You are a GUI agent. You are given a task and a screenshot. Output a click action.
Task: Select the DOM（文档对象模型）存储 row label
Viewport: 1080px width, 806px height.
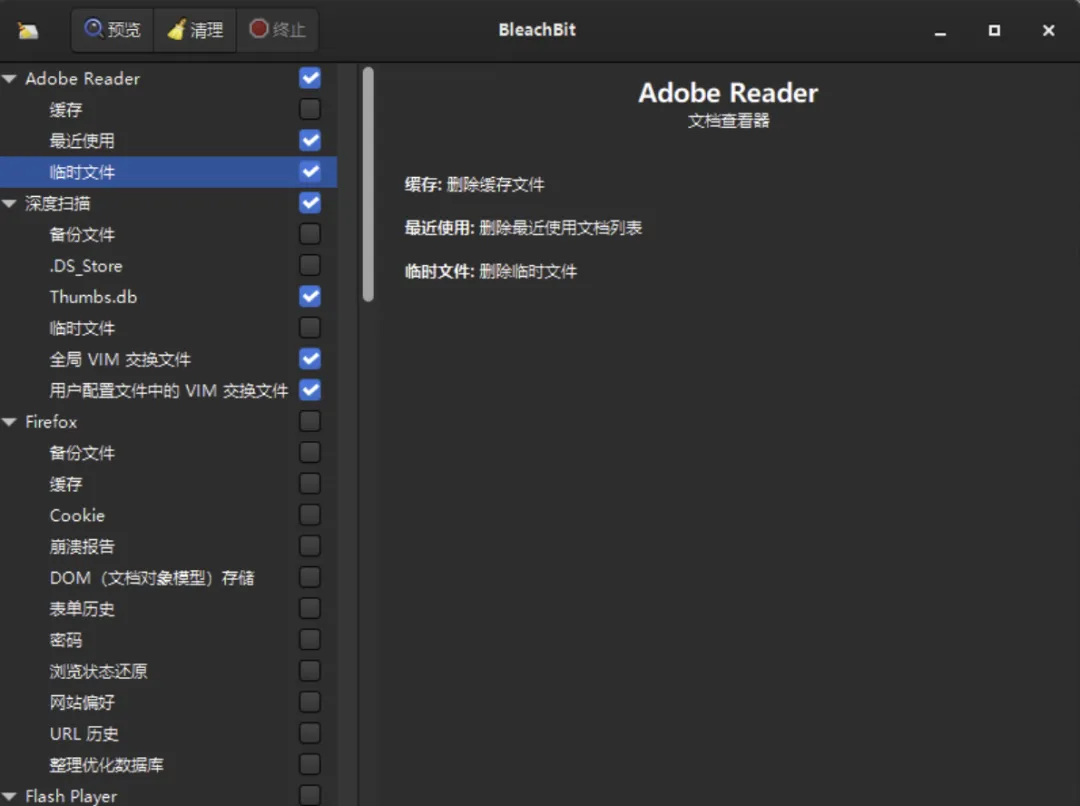[x=152, y=578]
